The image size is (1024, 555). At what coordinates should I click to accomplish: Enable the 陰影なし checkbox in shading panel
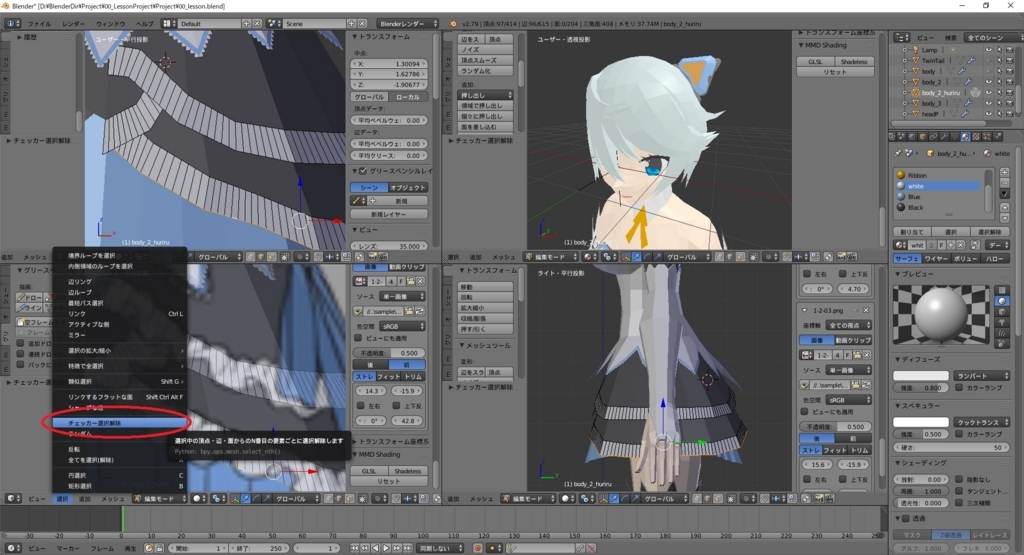tap(959, 479)
